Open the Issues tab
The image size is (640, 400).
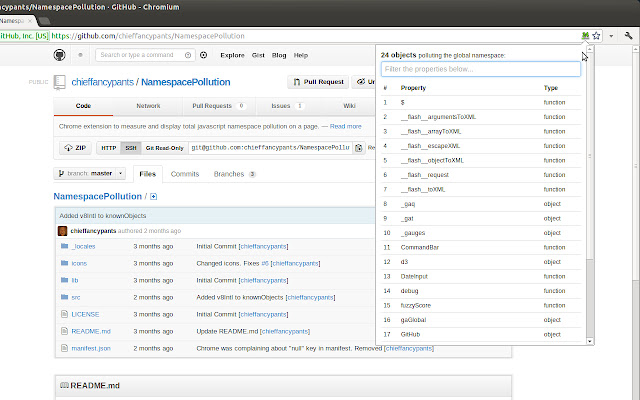point(287,106)
